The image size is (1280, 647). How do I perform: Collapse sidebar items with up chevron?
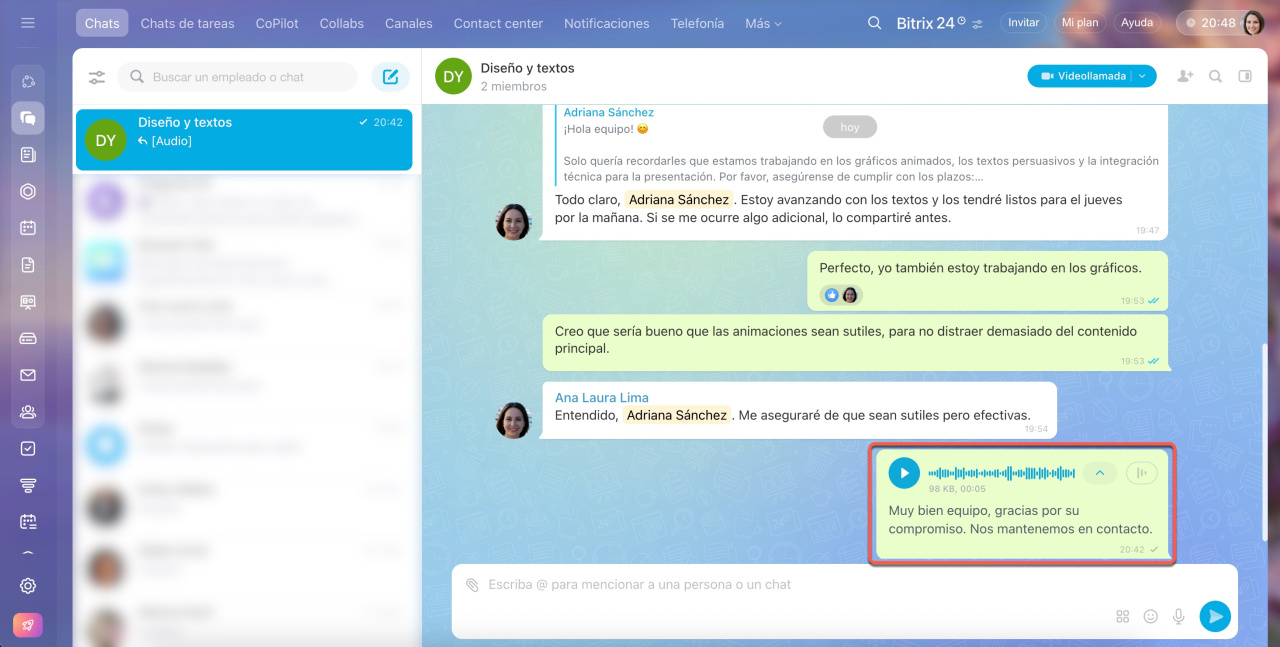[28, 552]
